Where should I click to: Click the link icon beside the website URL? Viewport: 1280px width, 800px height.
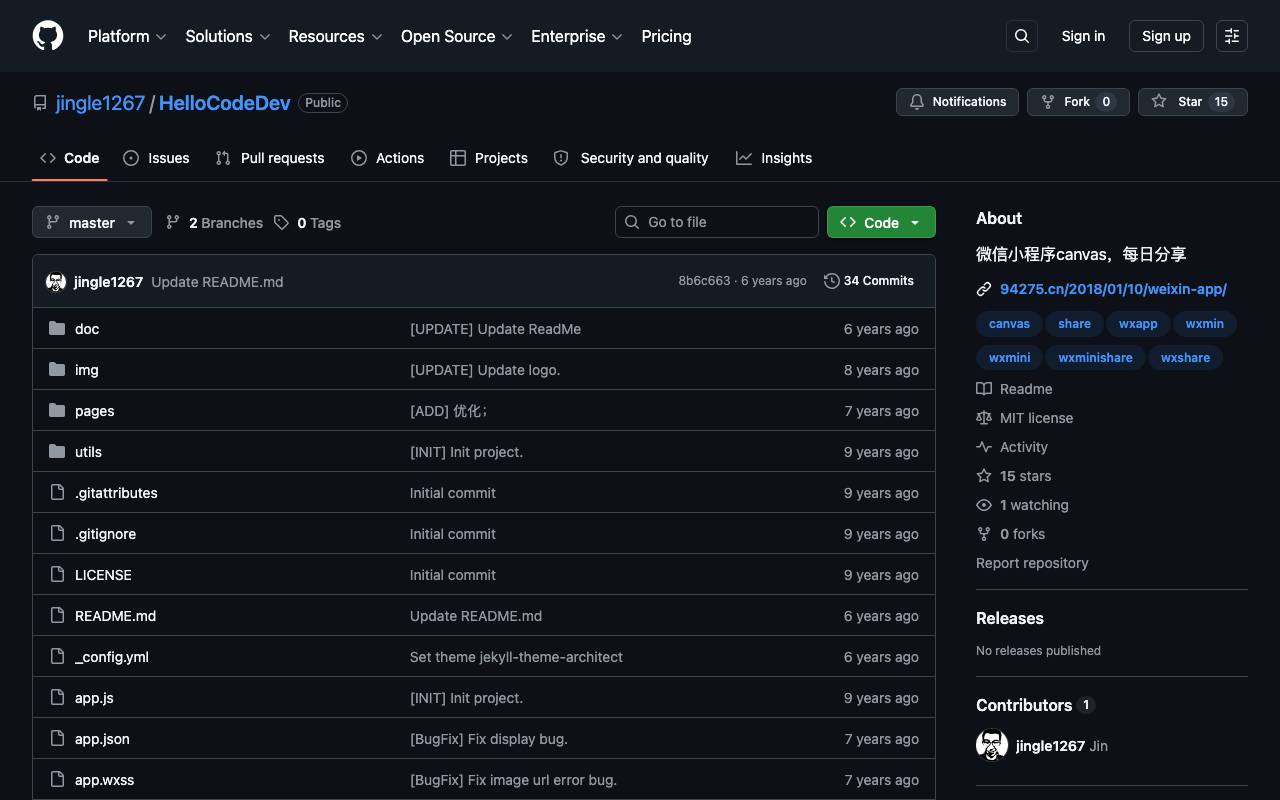[984, 289]
